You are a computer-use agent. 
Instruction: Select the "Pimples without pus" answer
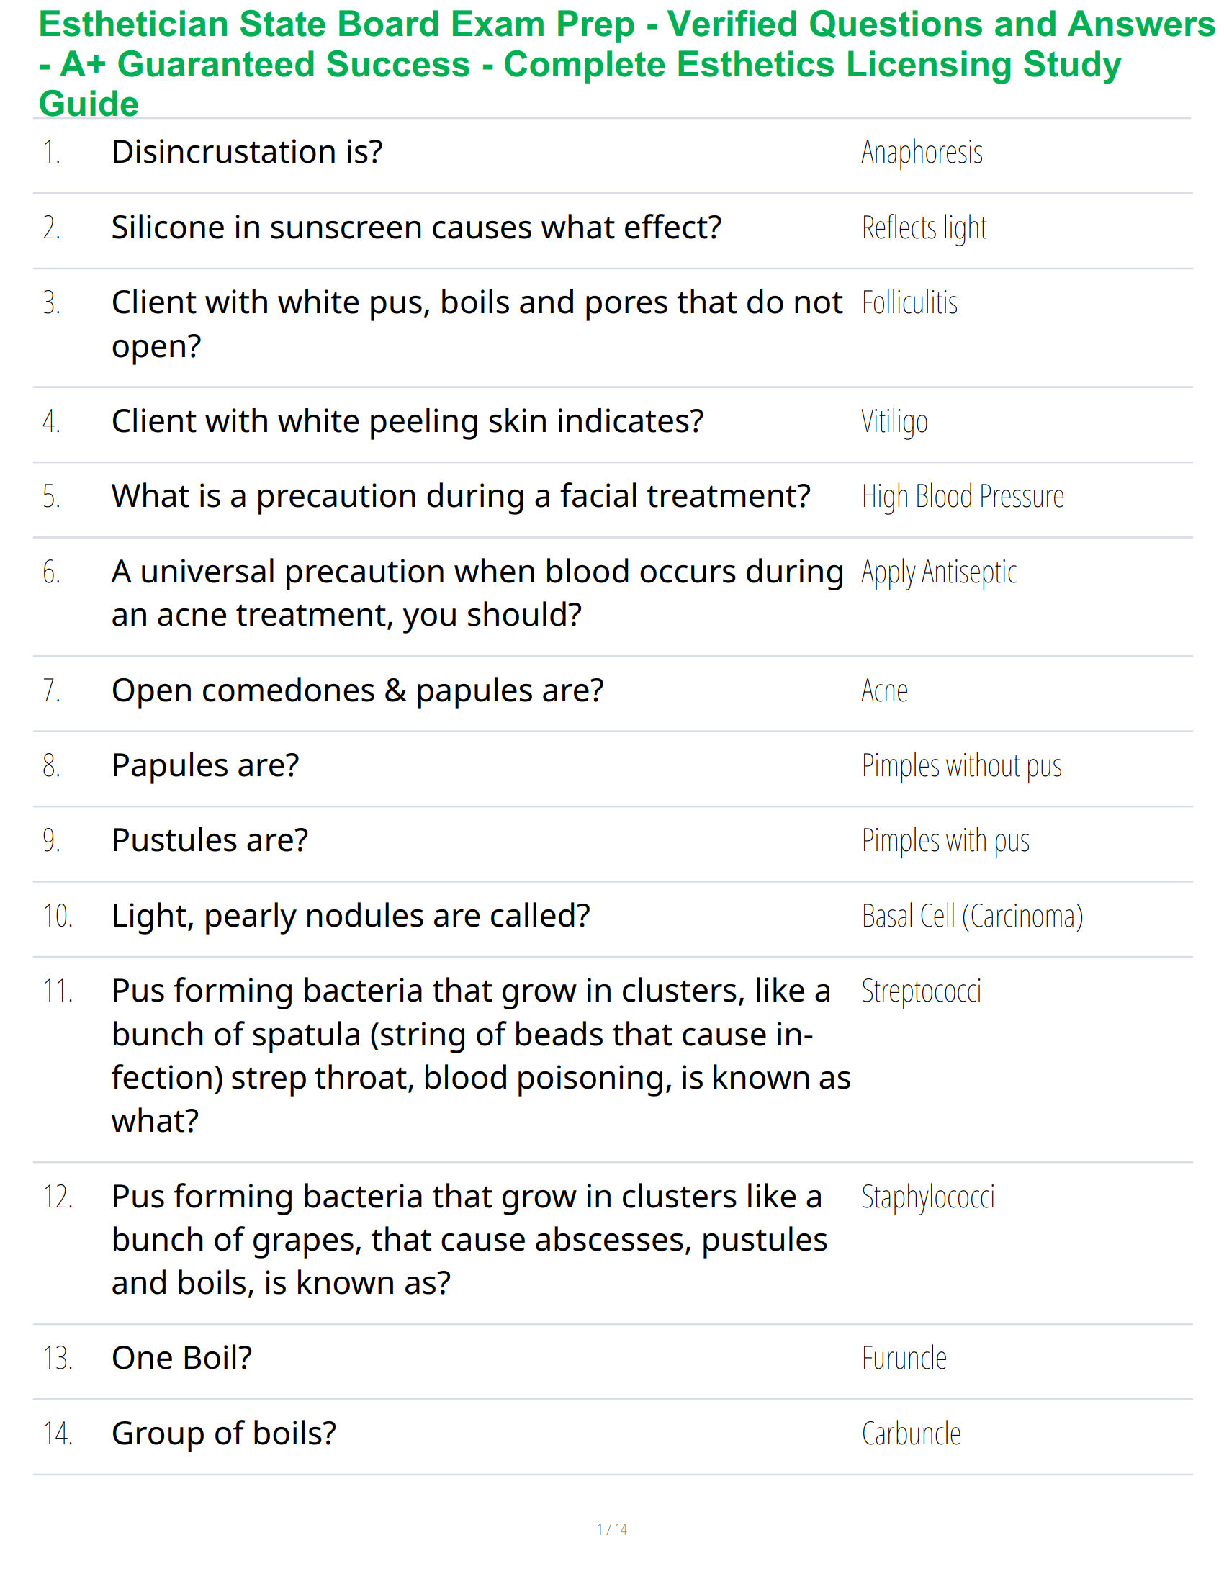[x=962, y=766]
